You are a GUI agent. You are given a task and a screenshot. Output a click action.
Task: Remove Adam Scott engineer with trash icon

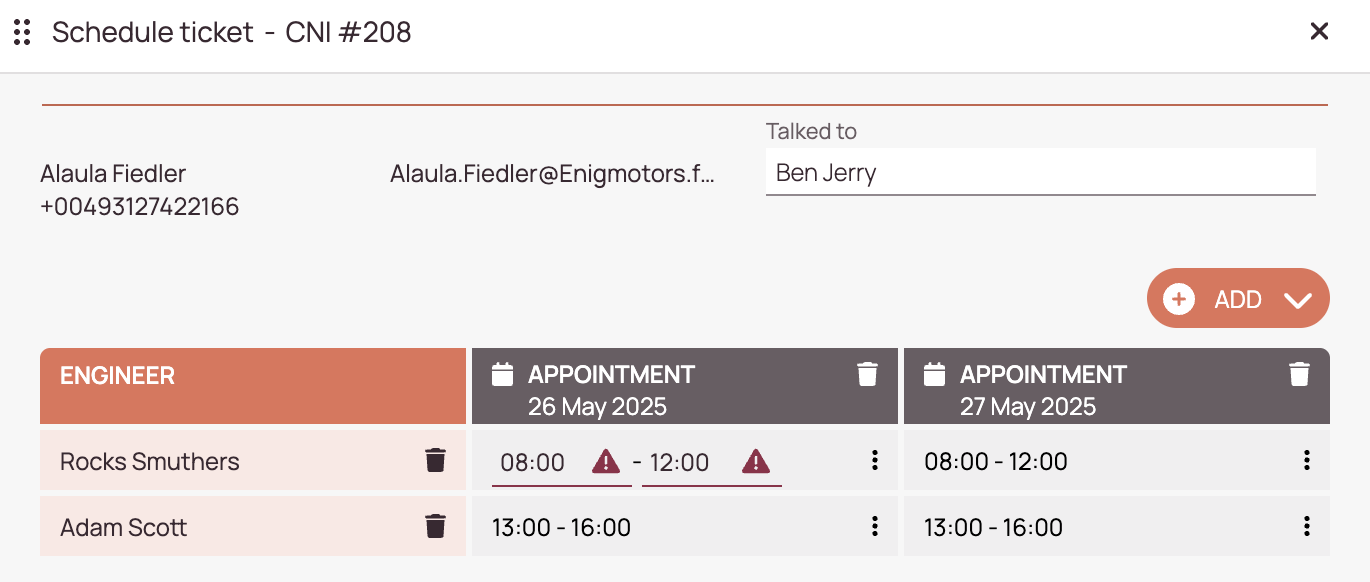pos(435,527)
